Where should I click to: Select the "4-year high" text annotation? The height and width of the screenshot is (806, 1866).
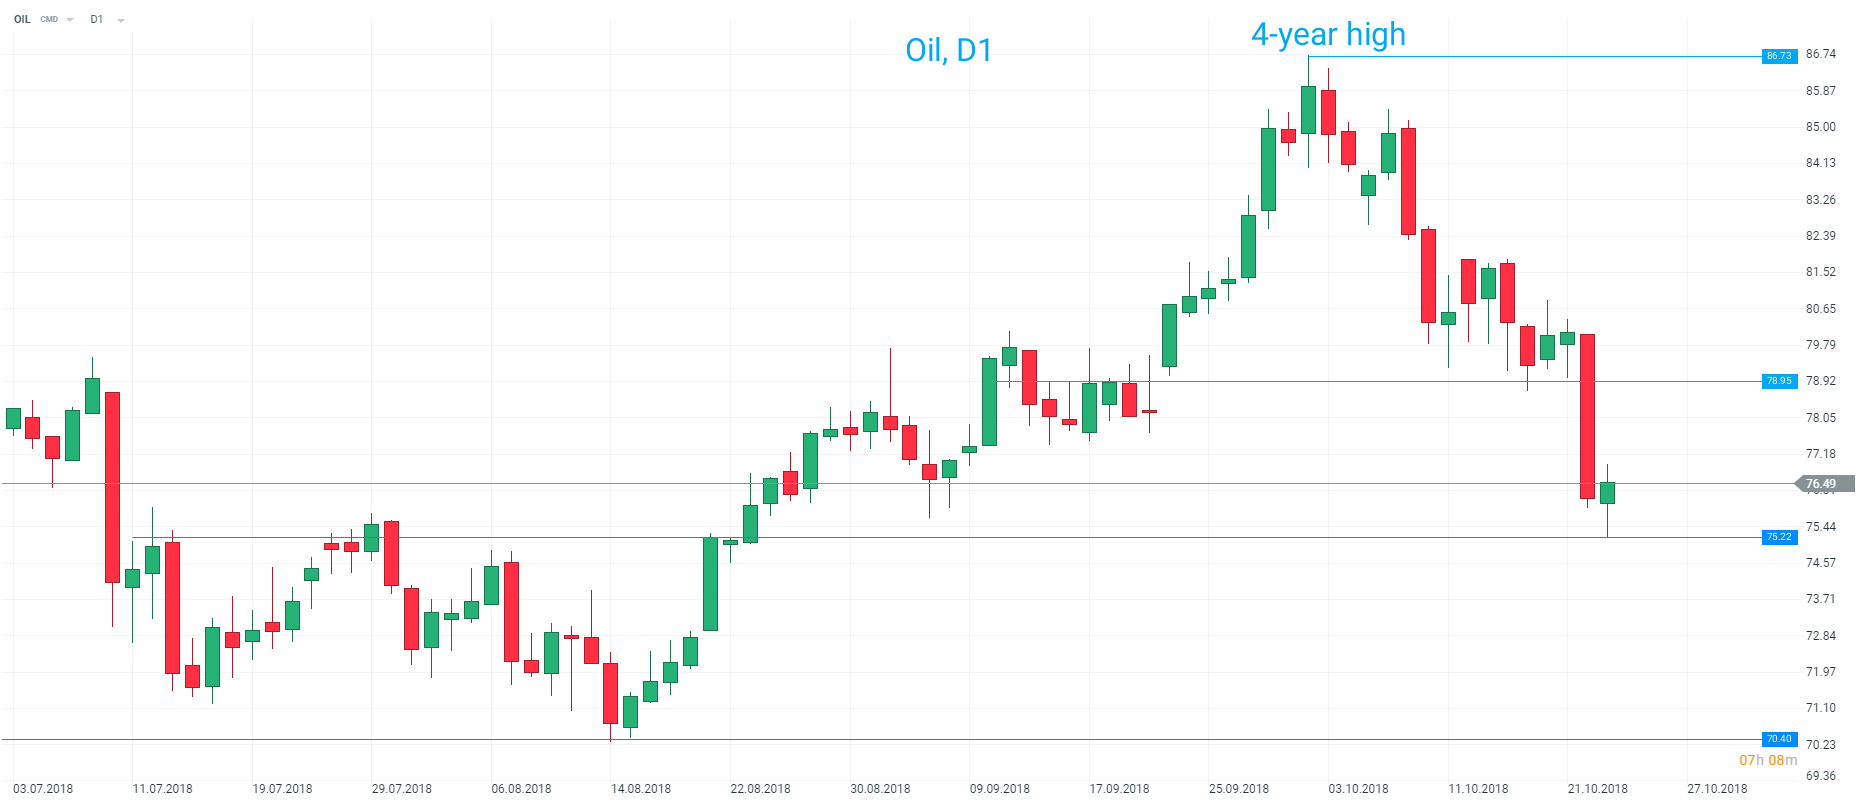pyautogui.click(x=1328, y=35)
